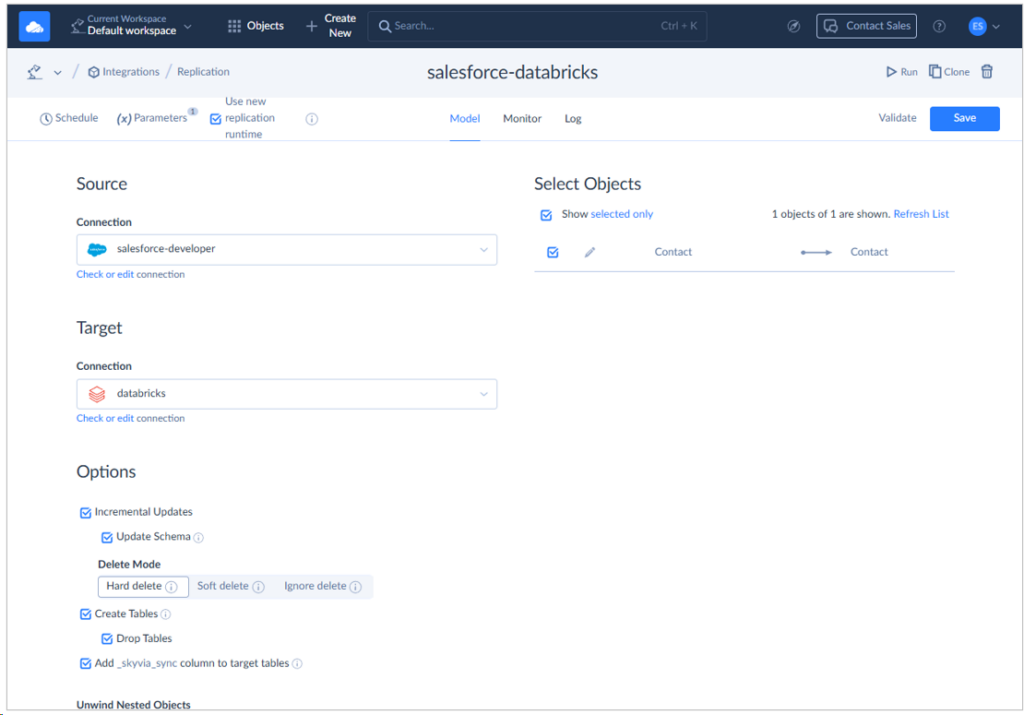Image resolution: width=1024 pixels, height=715 pixels.
Task: Click the Ignore delete info icon
Action: 355,587
